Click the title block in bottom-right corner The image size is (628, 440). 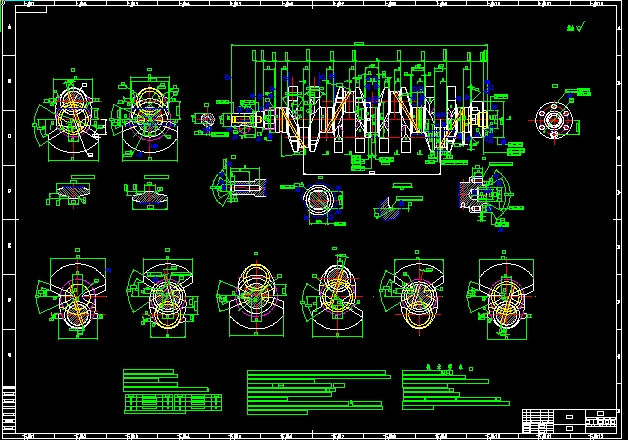pyautogui.click(x=570, y=420)
